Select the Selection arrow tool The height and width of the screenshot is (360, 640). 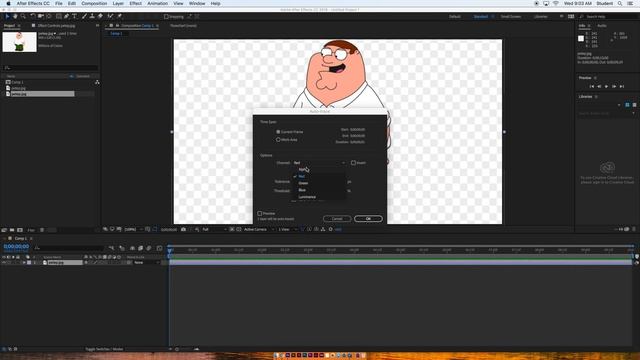pos(7,16)
